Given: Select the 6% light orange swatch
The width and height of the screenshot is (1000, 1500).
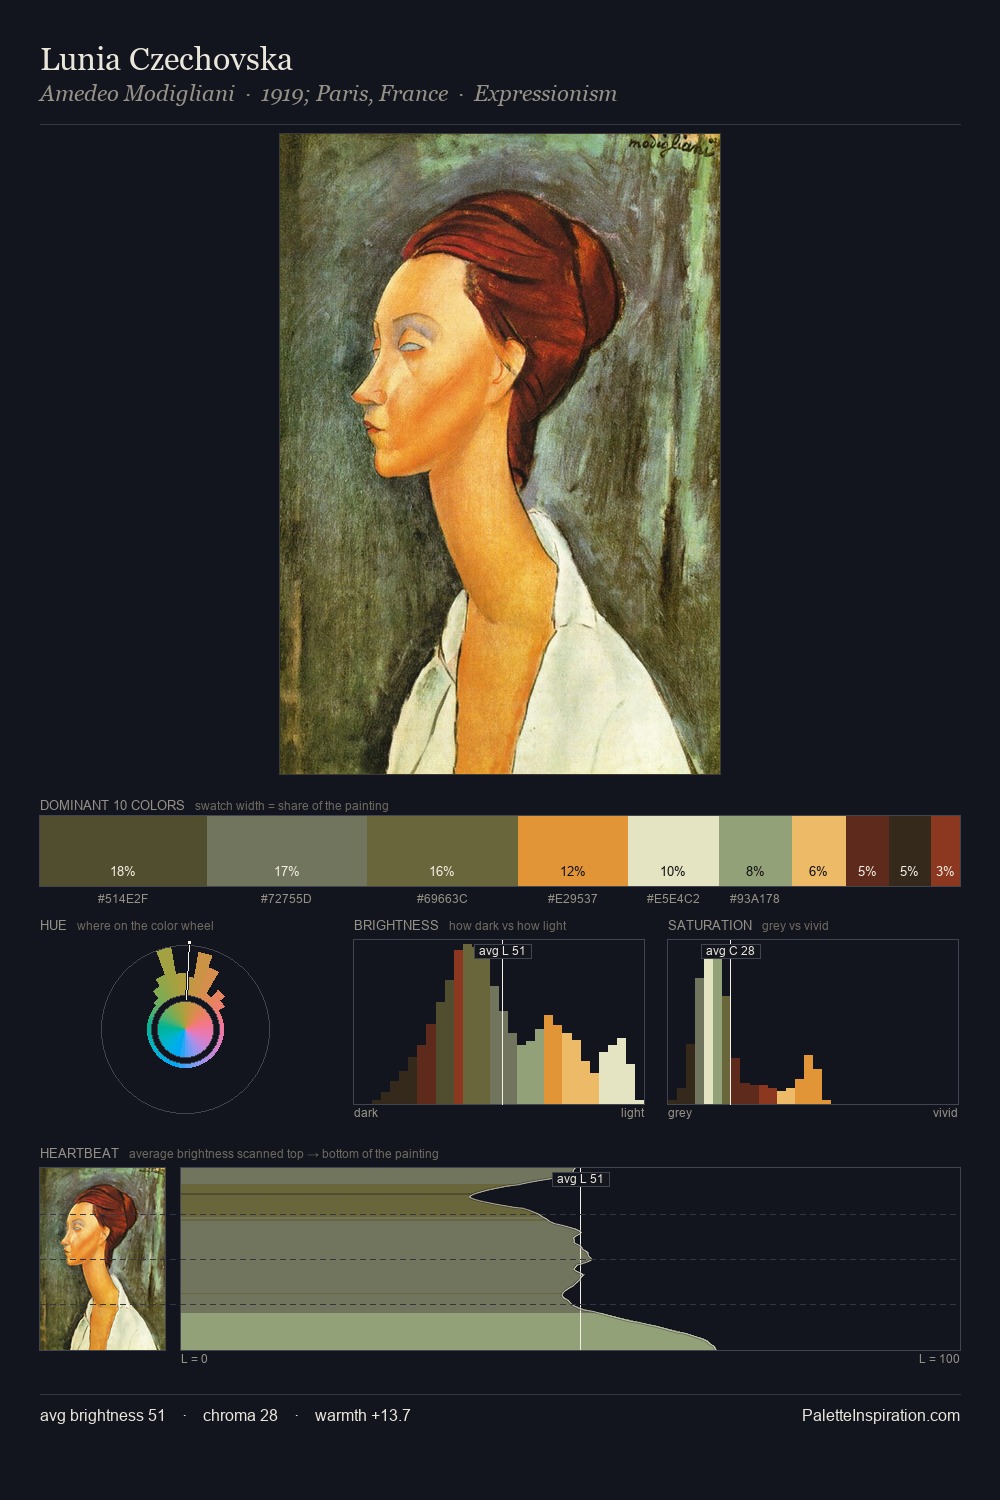Looking at the screenshot, I should click(x=818, y=851).
